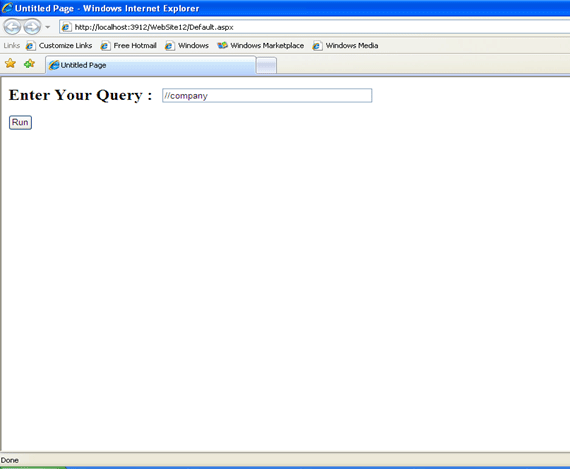Open Favorites Center star icon

pos(10,63)
